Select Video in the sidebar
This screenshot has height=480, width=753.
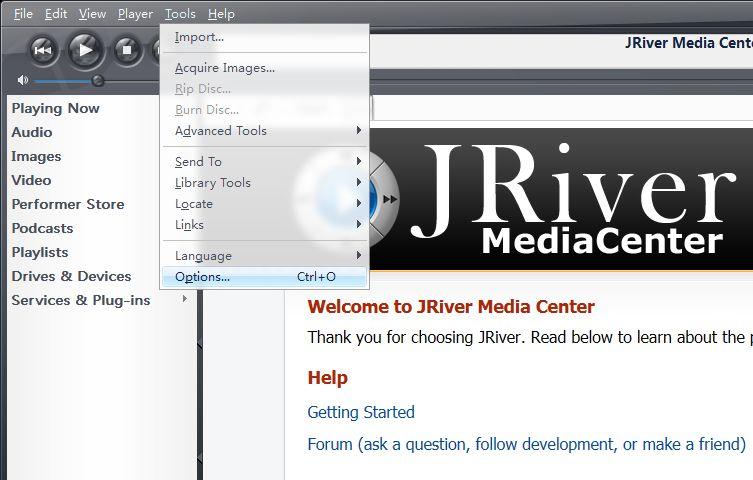point(31,180)
